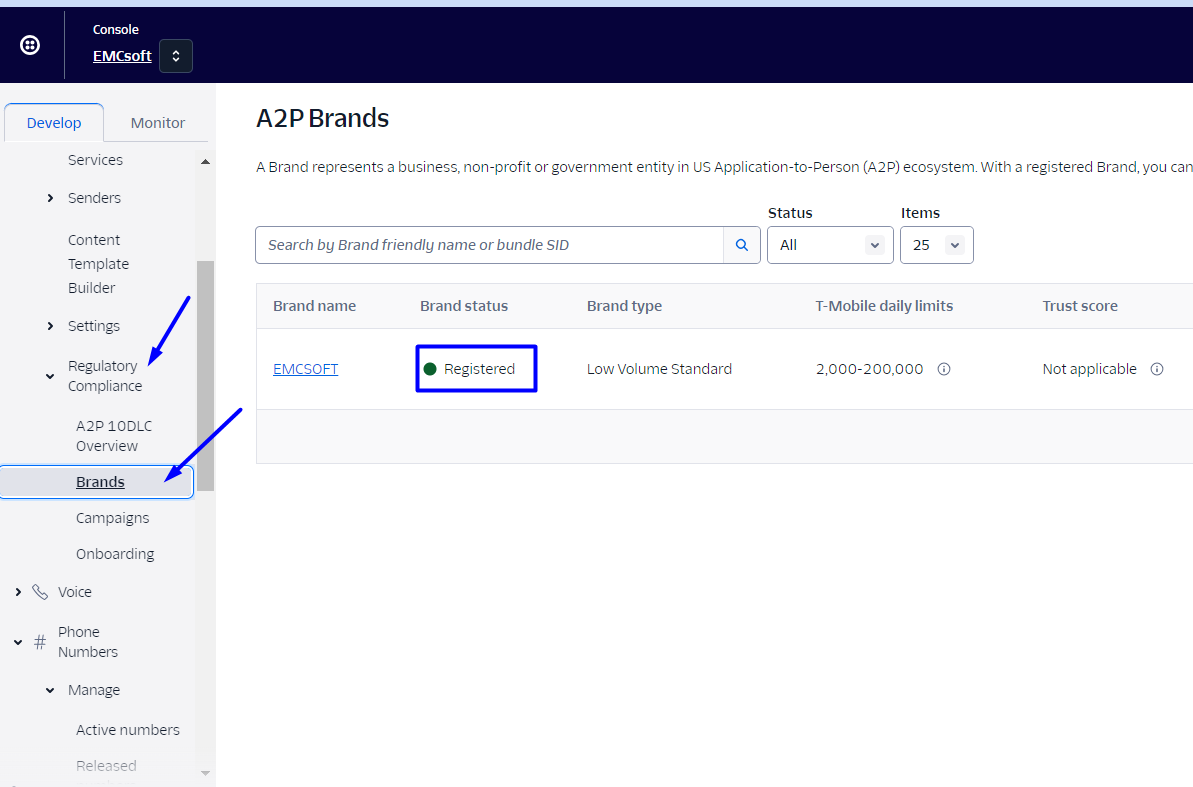Click the sidebar vertical scrollbar thumb
1193x787 pixels.
pos(205,375)
